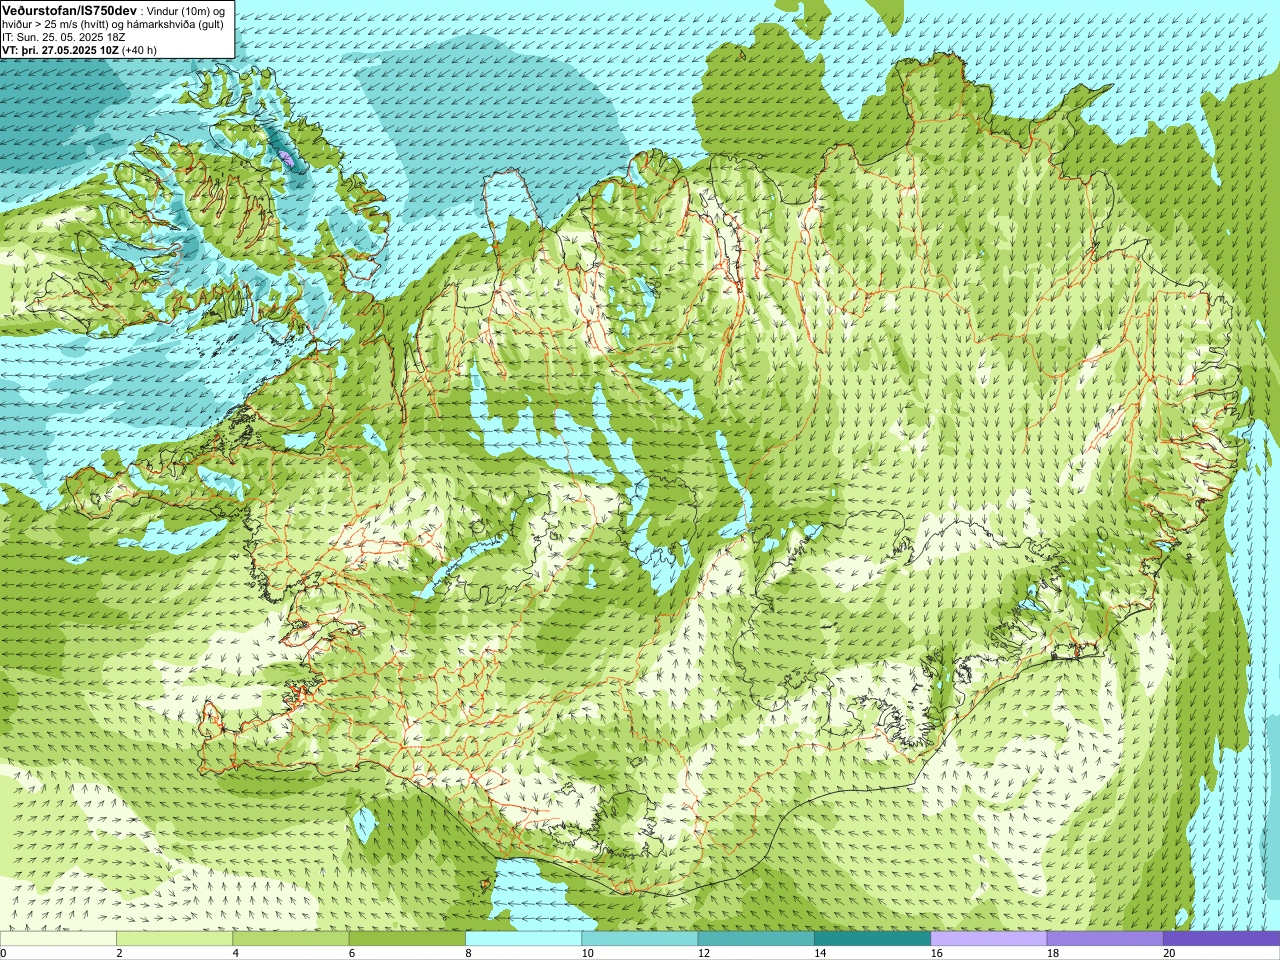
Task: Click the "16" tick label on the scale
Action: (936, 953)
